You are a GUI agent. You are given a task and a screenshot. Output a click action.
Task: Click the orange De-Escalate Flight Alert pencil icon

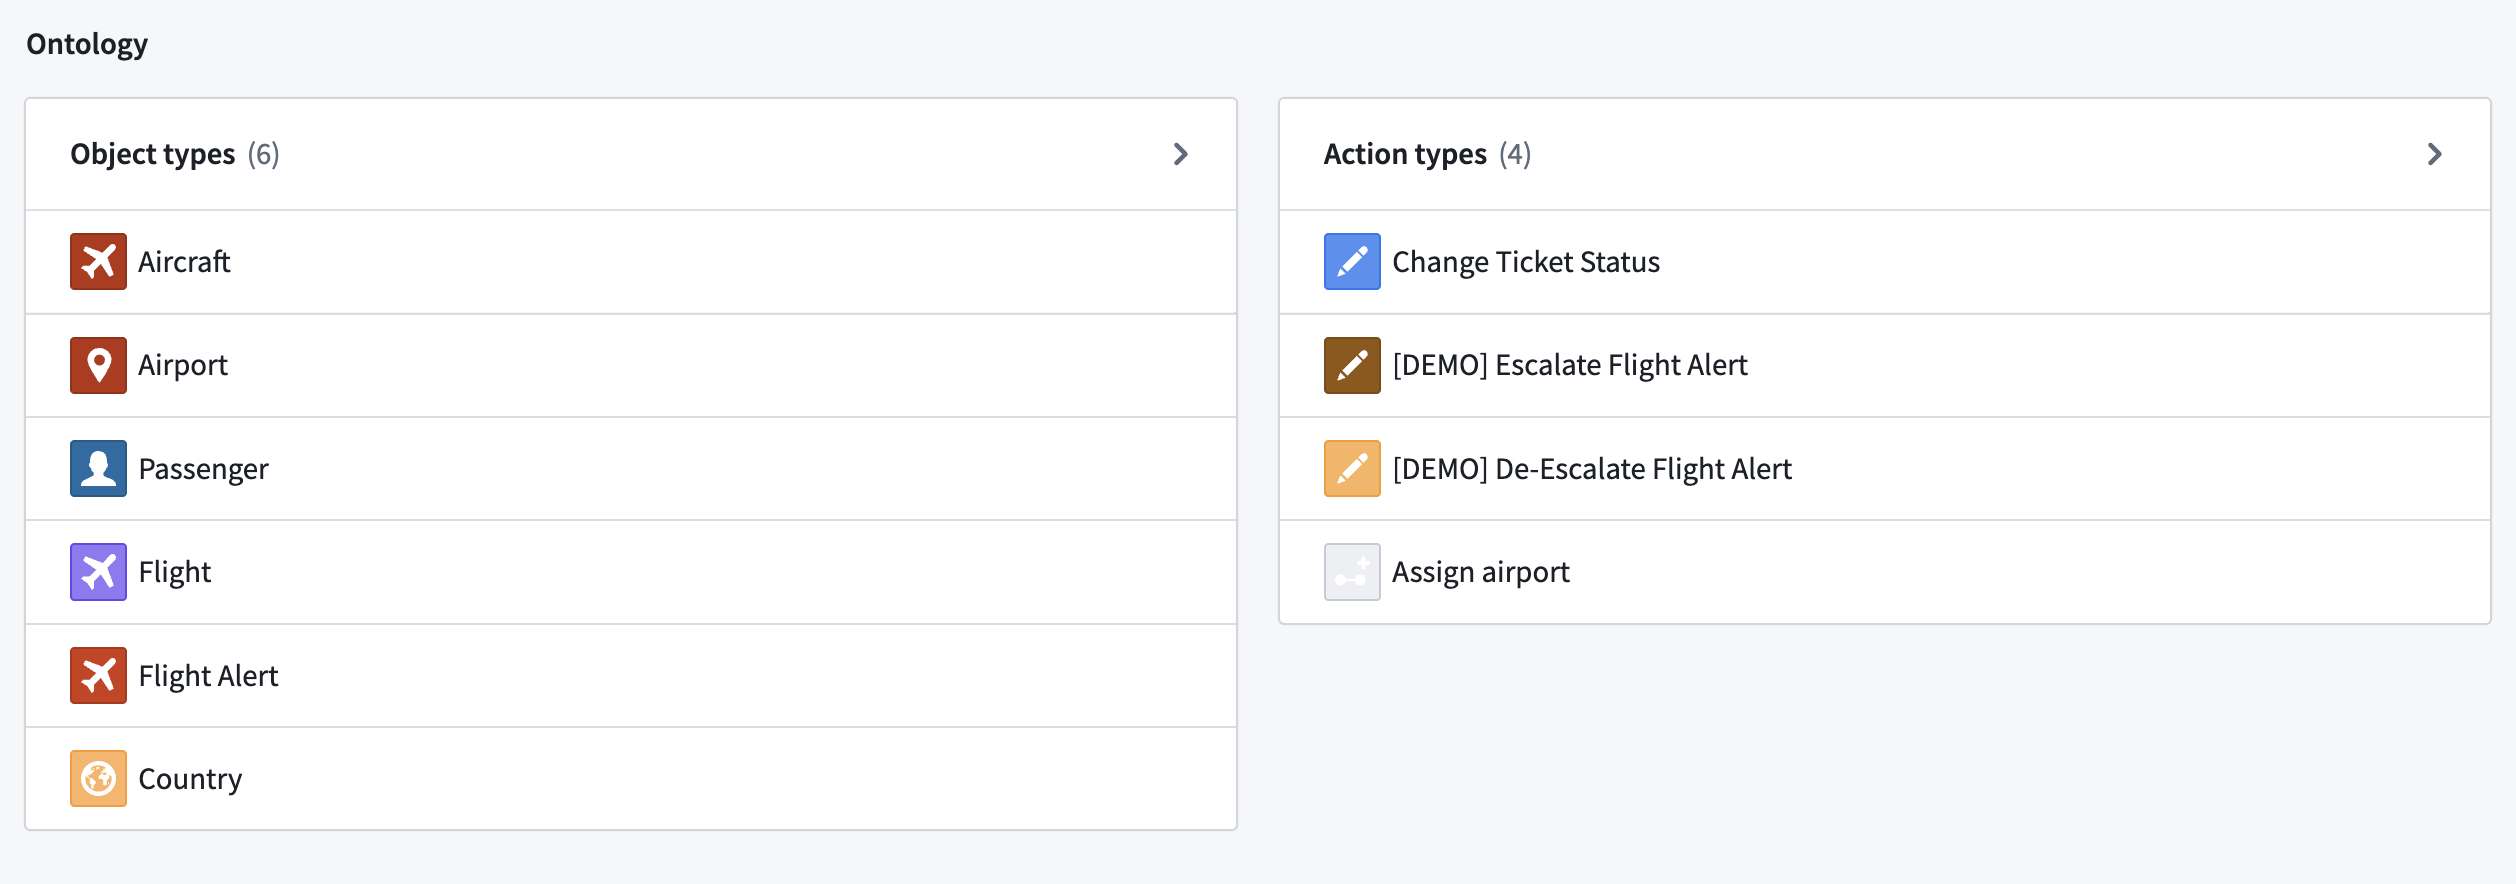tap(1352, 469)
